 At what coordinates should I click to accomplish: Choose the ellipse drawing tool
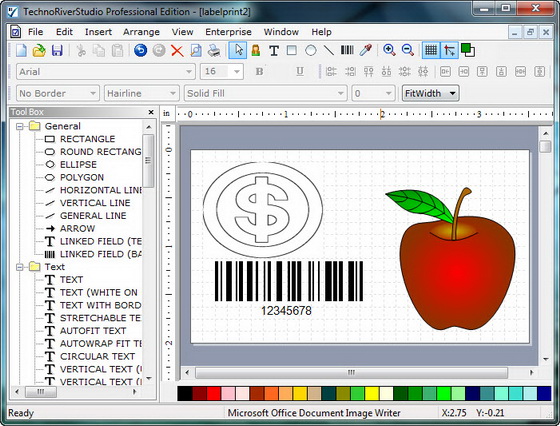[310, 50]
